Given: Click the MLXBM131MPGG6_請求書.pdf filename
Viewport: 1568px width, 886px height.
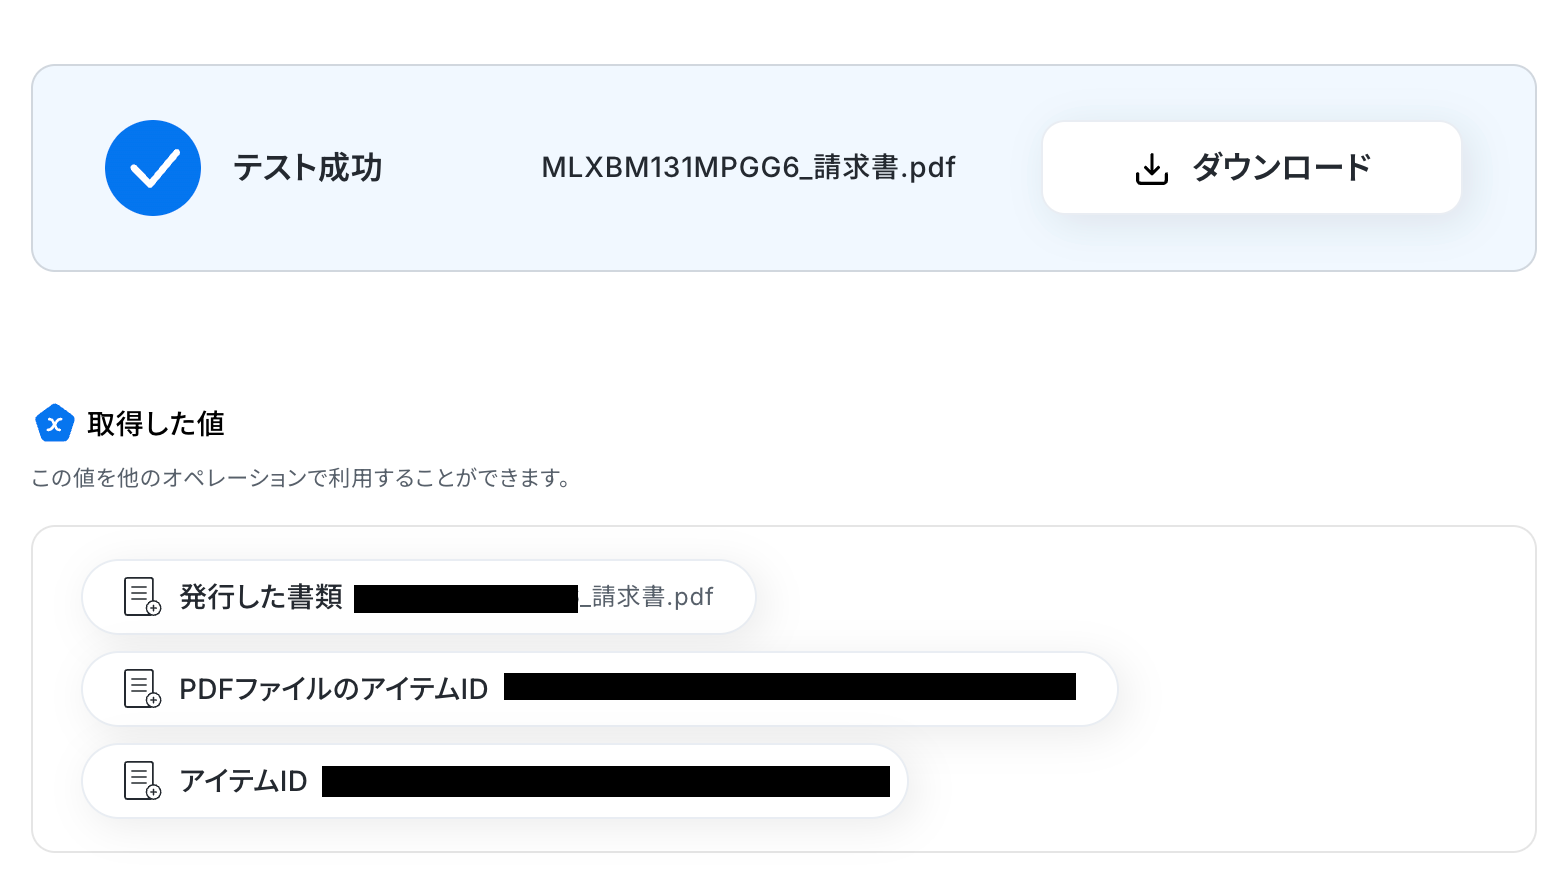Looking at the screenshot, I should click(748, 167).
